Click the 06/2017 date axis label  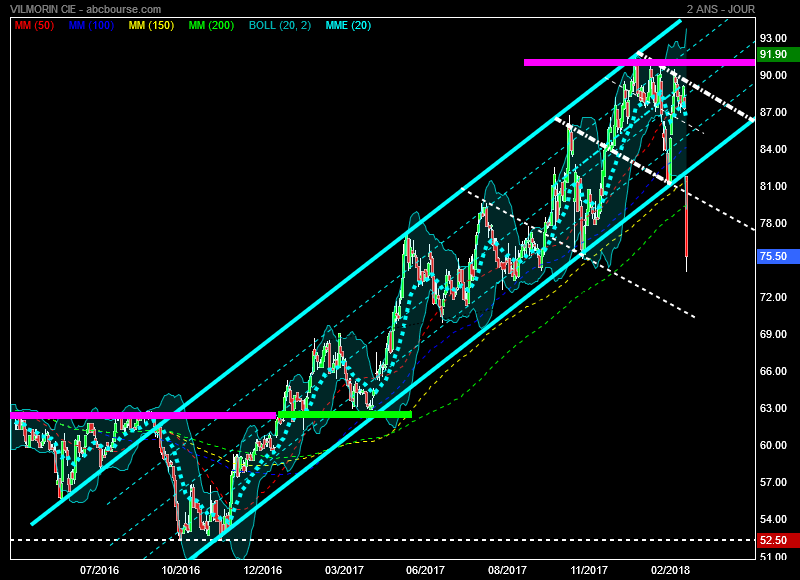point(425,570)
